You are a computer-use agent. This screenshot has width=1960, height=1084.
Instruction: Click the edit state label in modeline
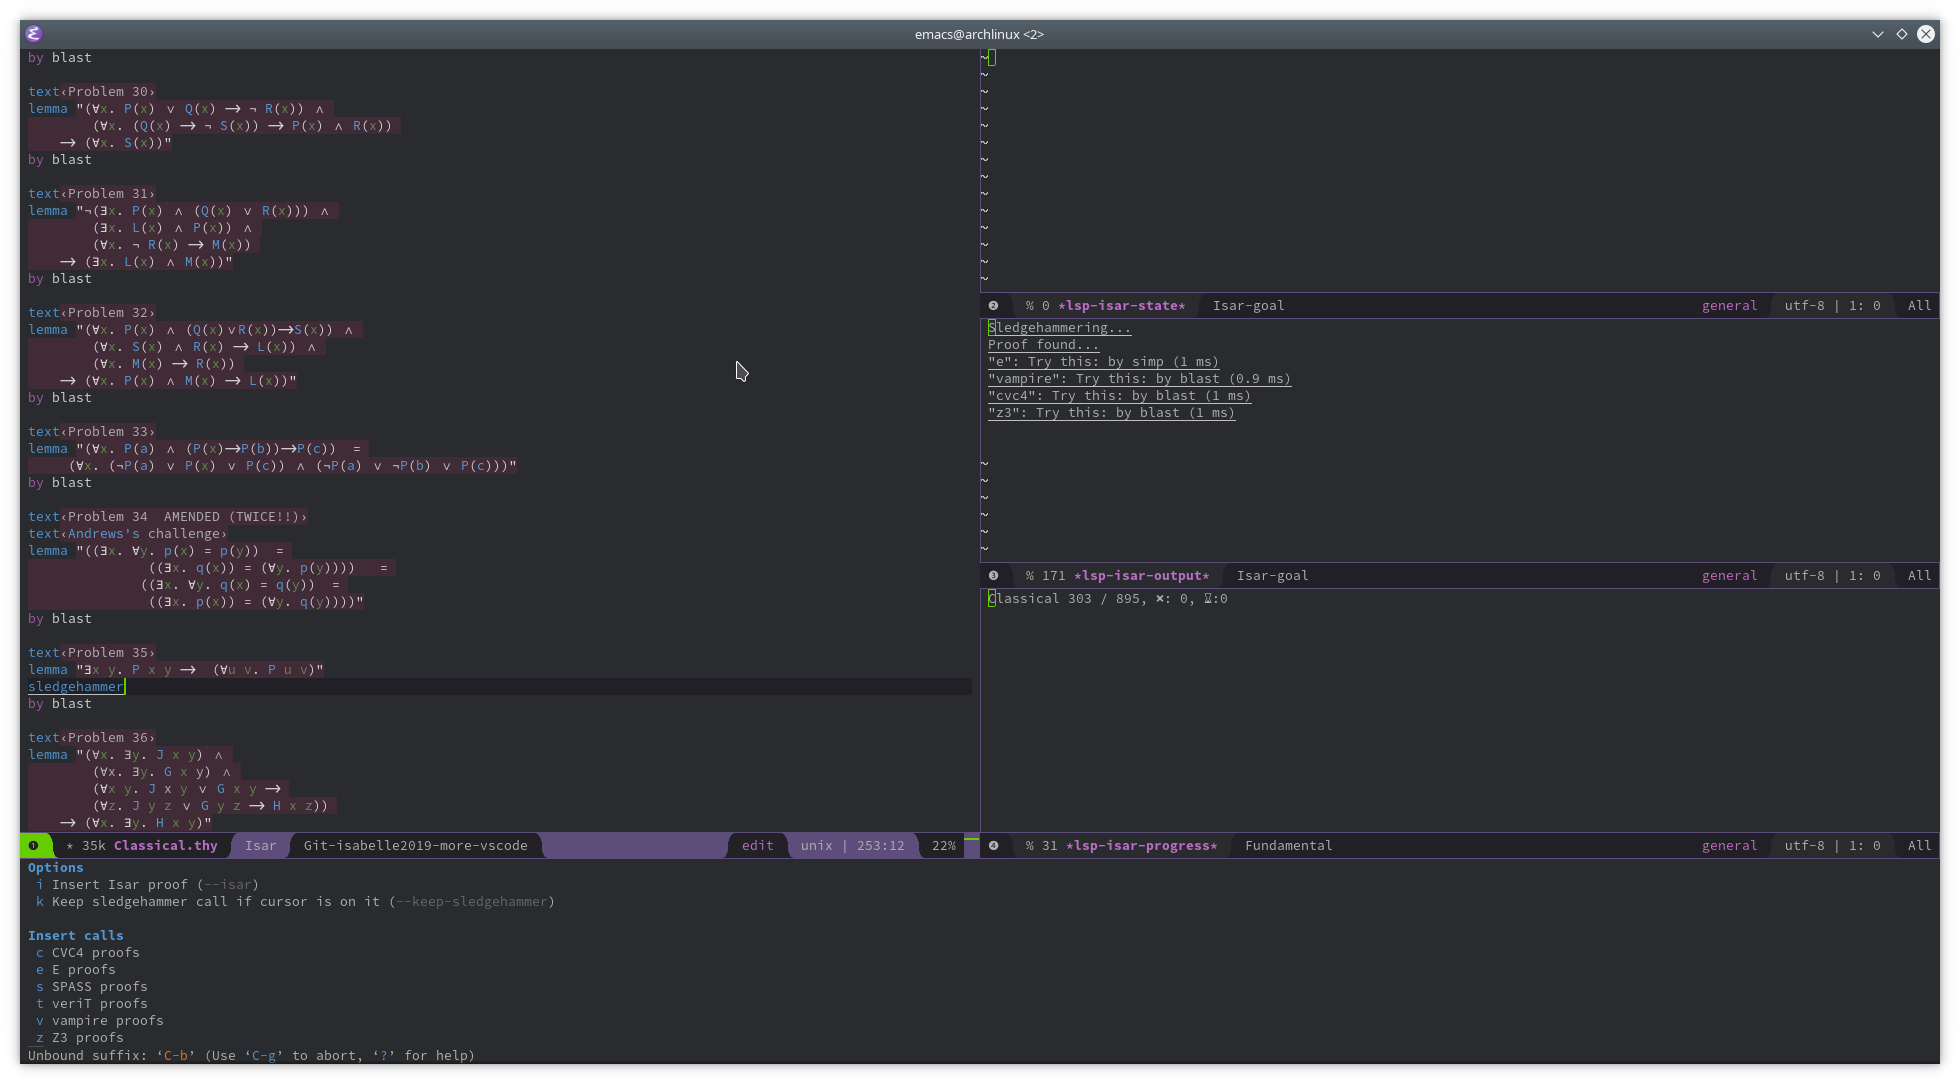[758, 846]
